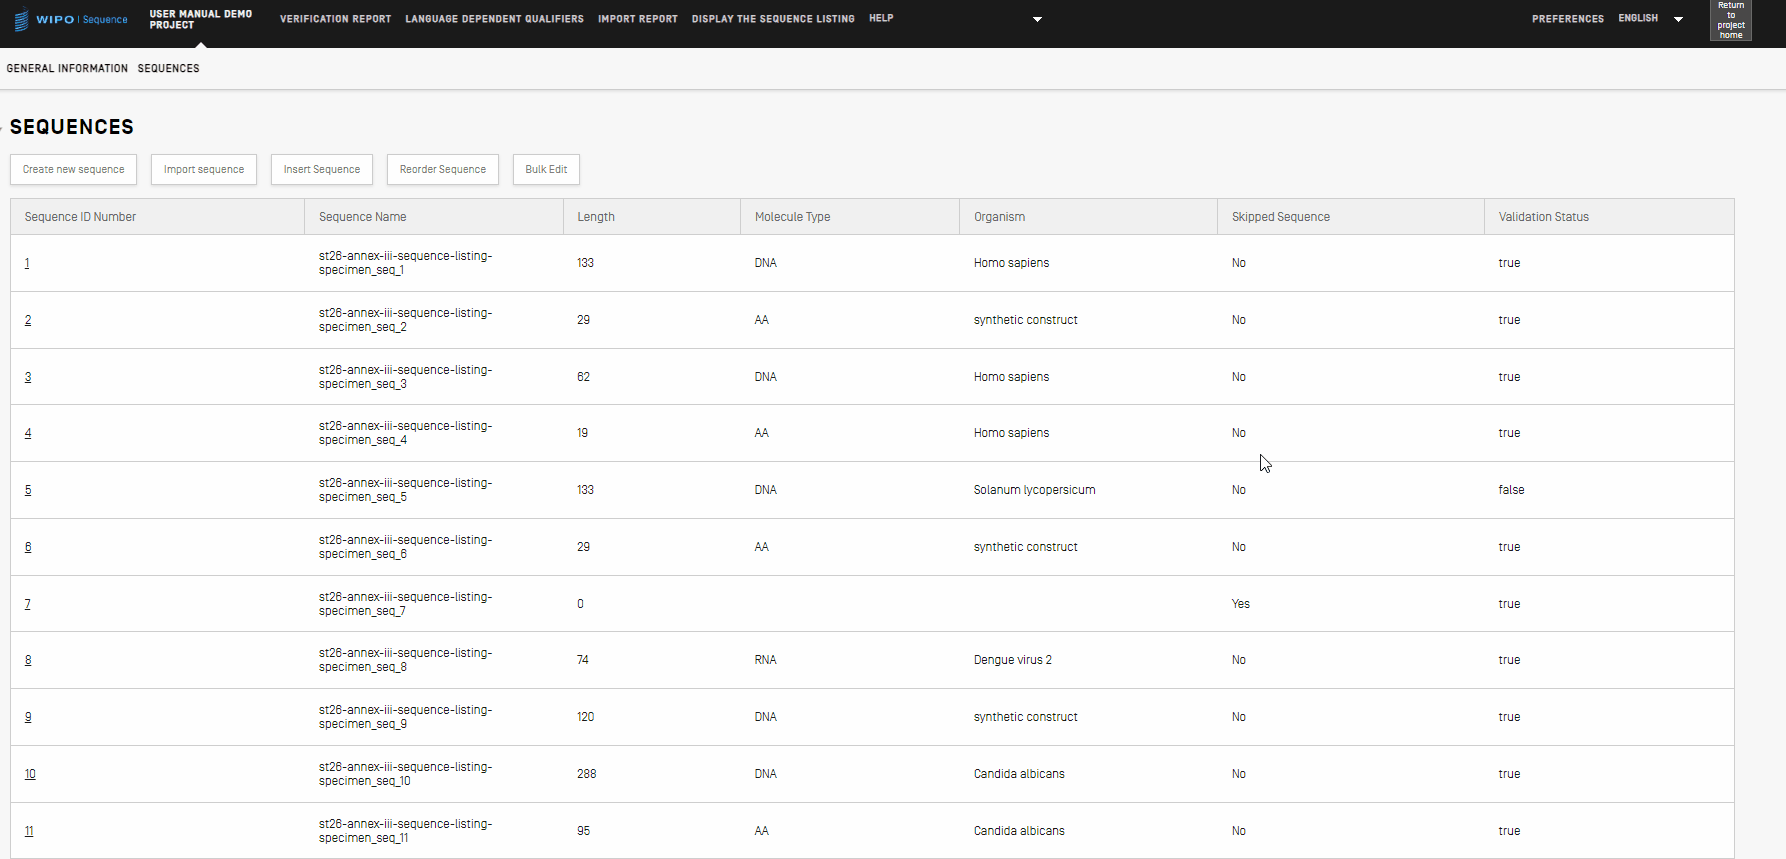Open Verification Report menu
Screen dimensions: 1786x859
(335, 19)
